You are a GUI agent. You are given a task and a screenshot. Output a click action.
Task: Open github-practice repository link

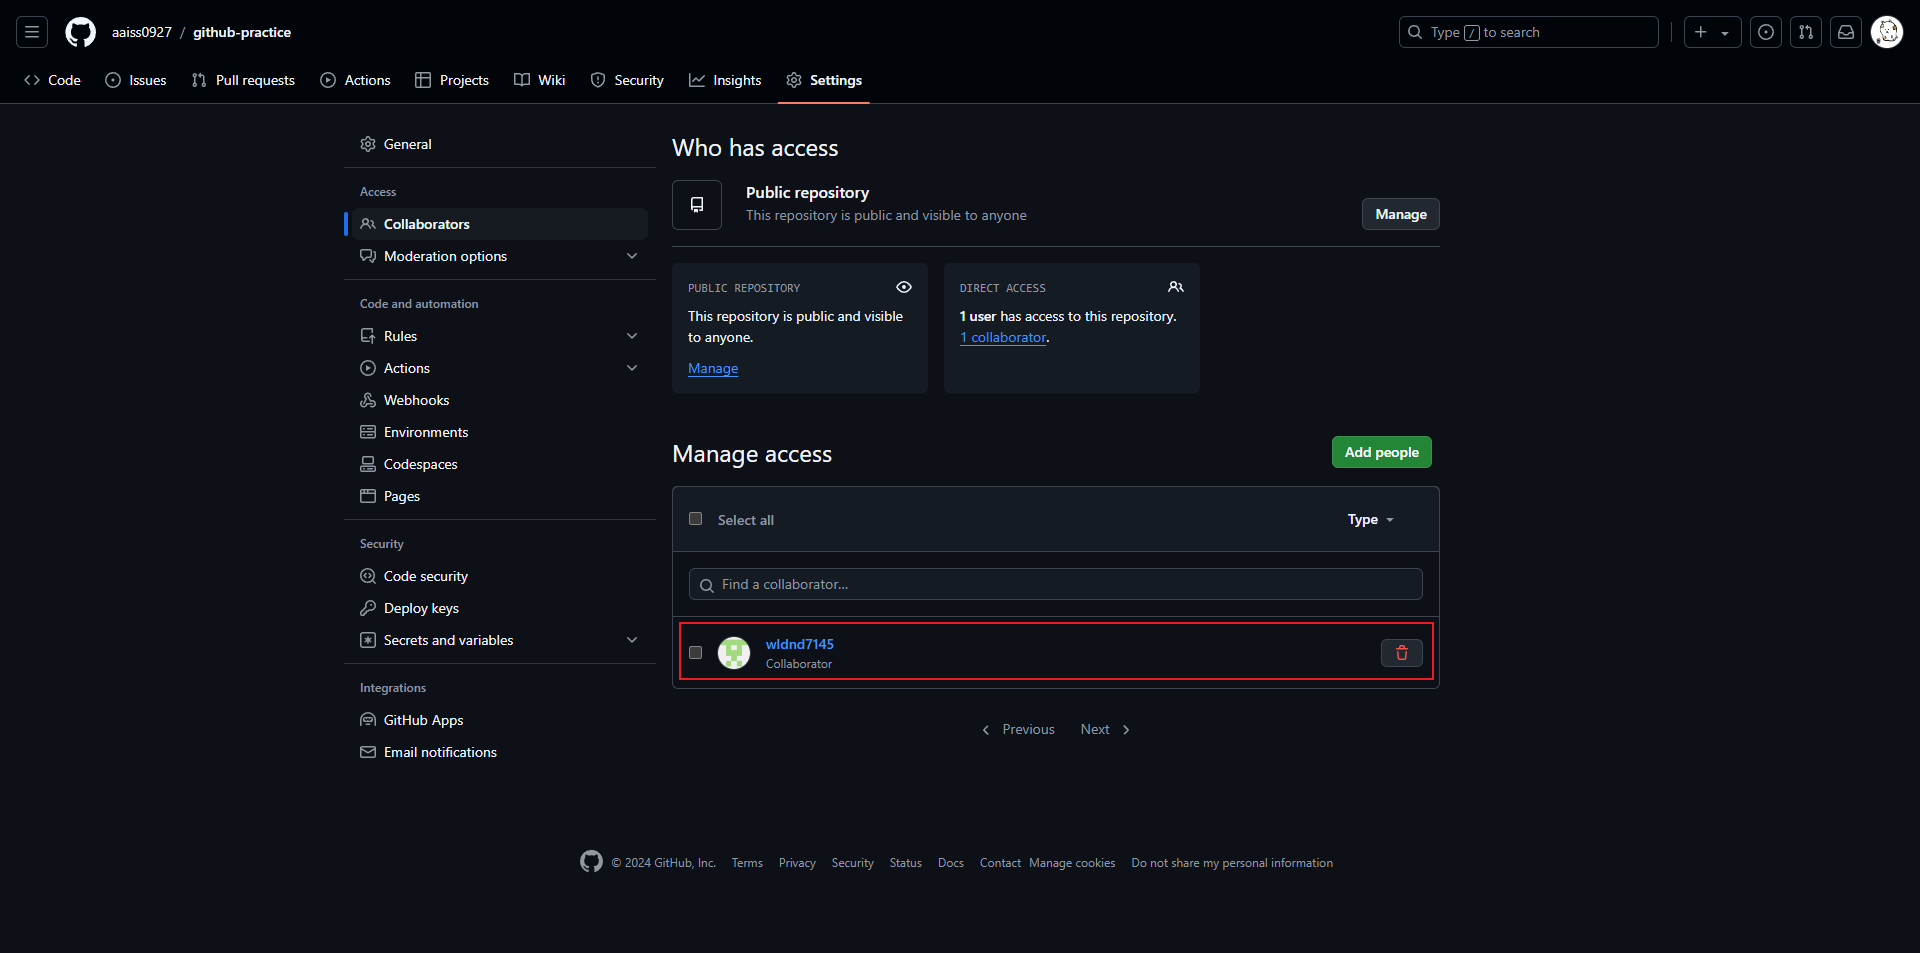pyautogui.click(x=242, y=32)
